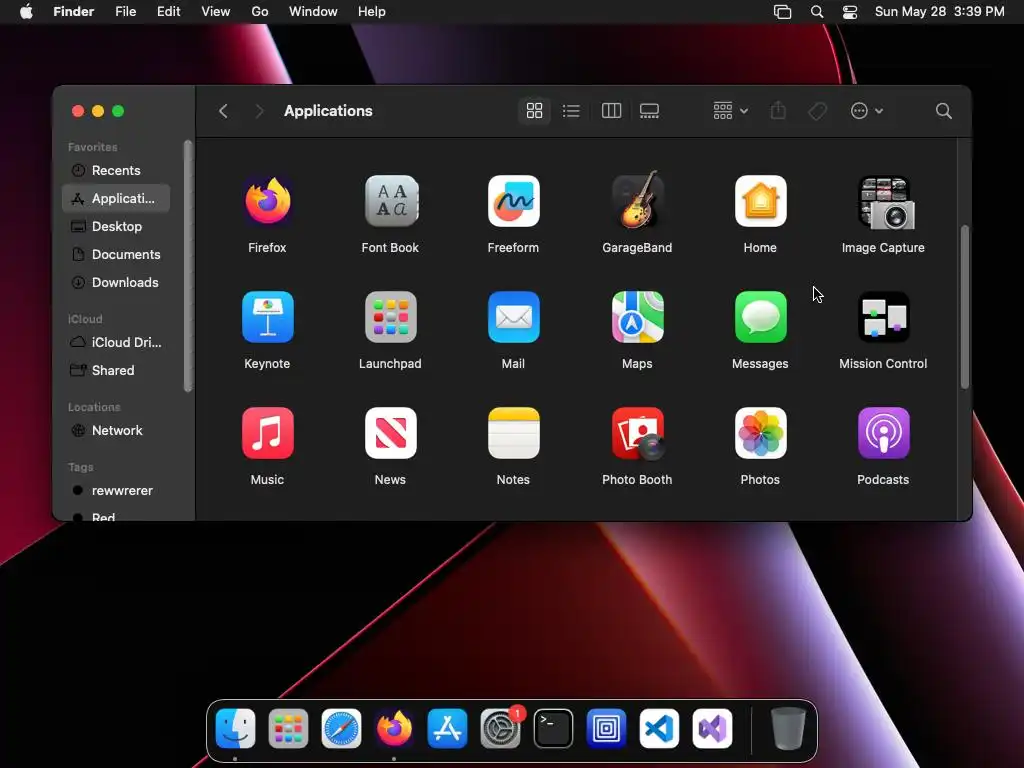The height and width of the screenshot is (768, 1024).
Task: Open the Maps app
Action: [x=637, y=317]
